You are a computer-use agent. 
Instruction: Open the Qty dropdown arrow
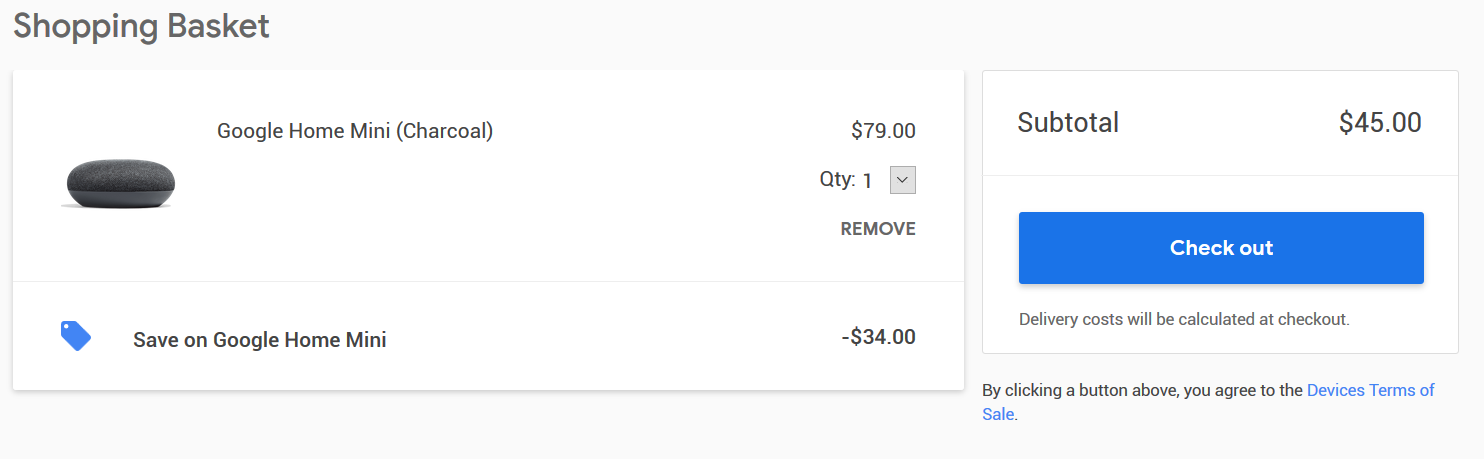[903, 180]
